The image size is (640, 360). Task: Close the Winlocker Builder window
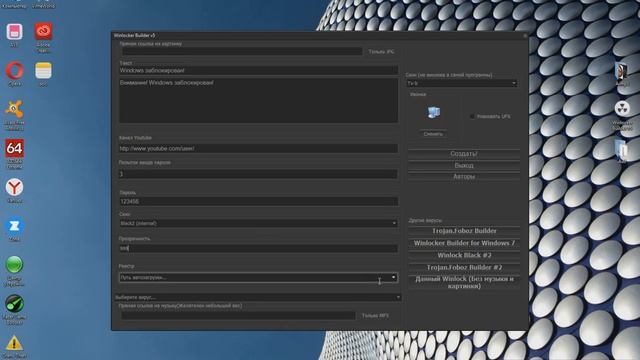pos(524,36)
